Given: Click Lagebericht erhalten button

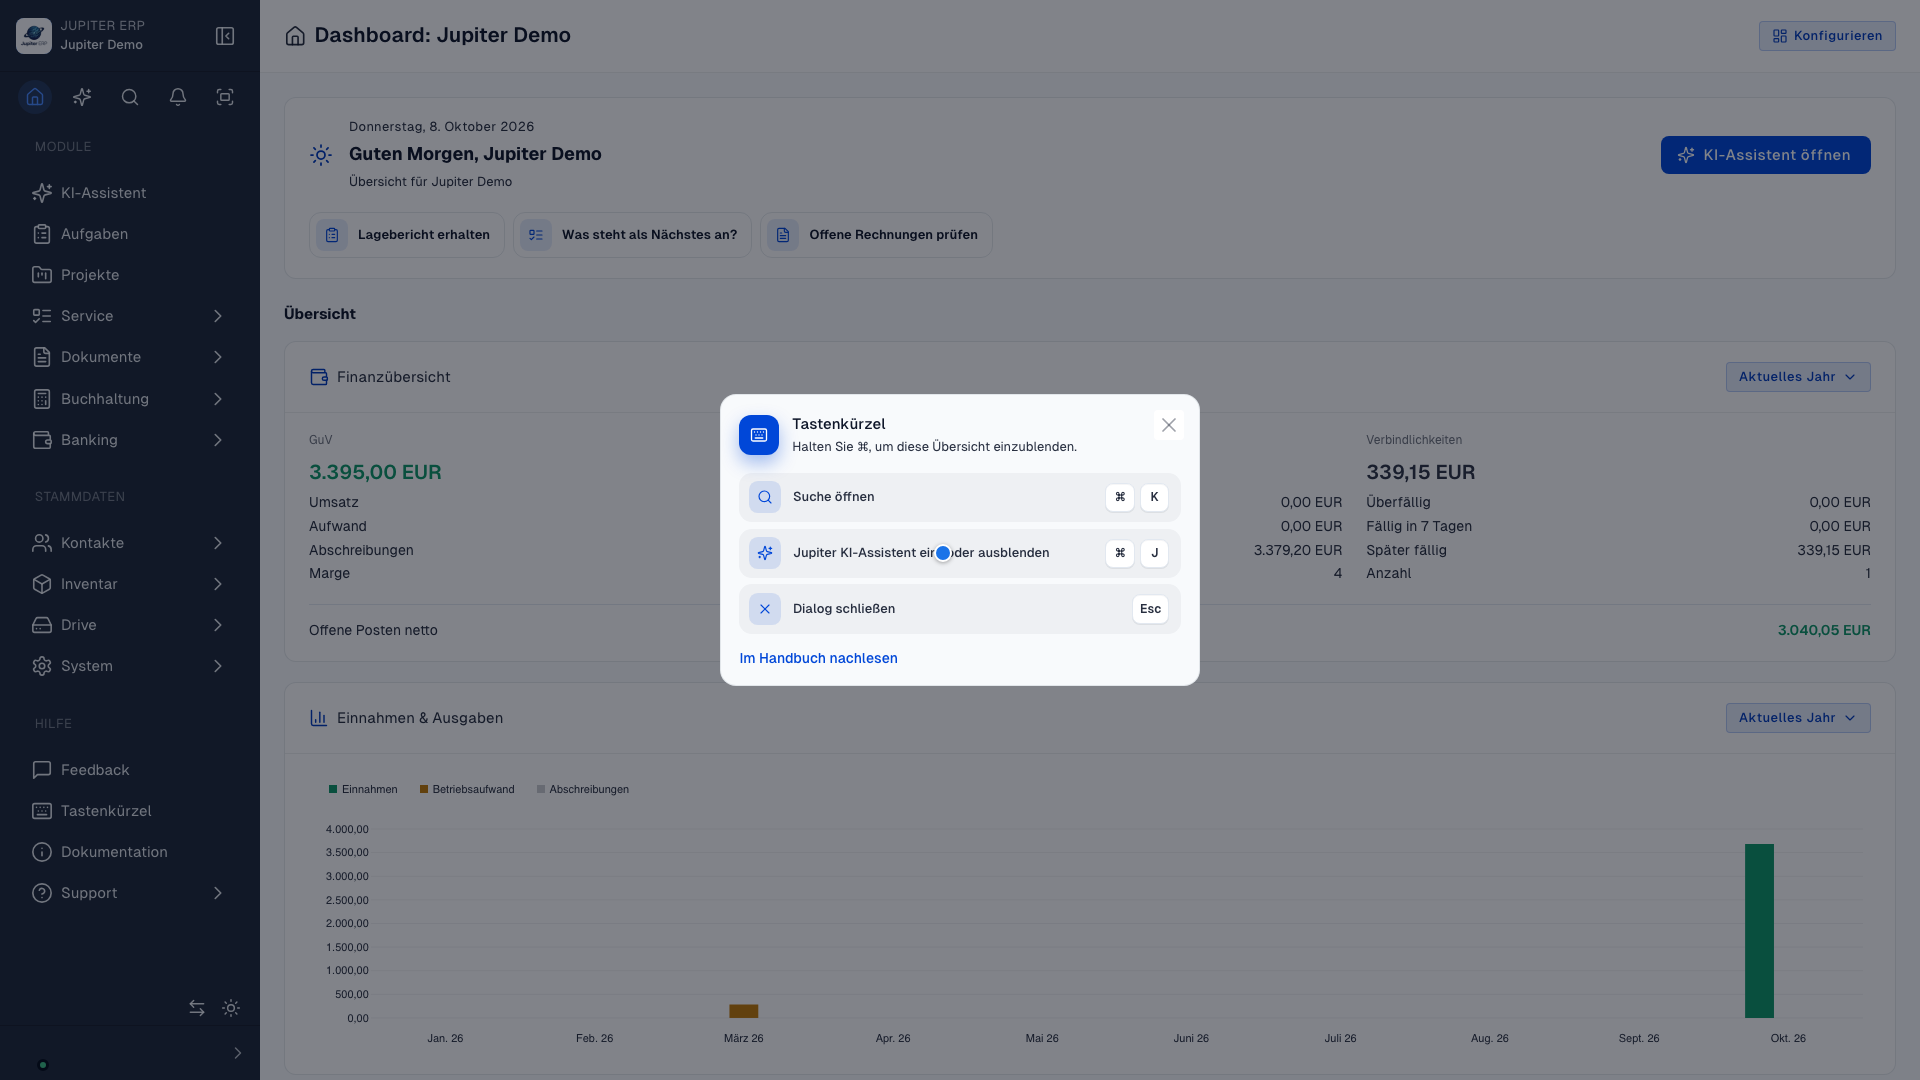Looking at the screenshot, I should click(407, 235).
